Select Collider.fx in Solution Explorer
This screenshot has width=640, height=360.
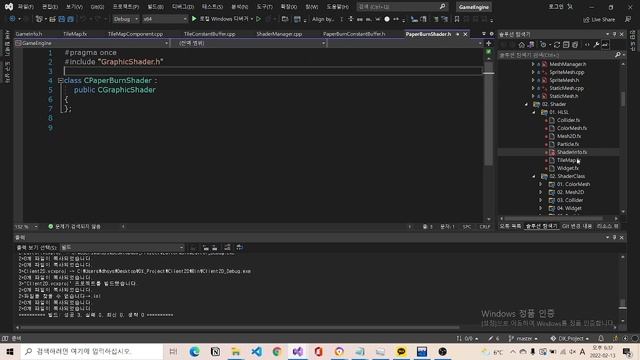click(x=568, y=120)
